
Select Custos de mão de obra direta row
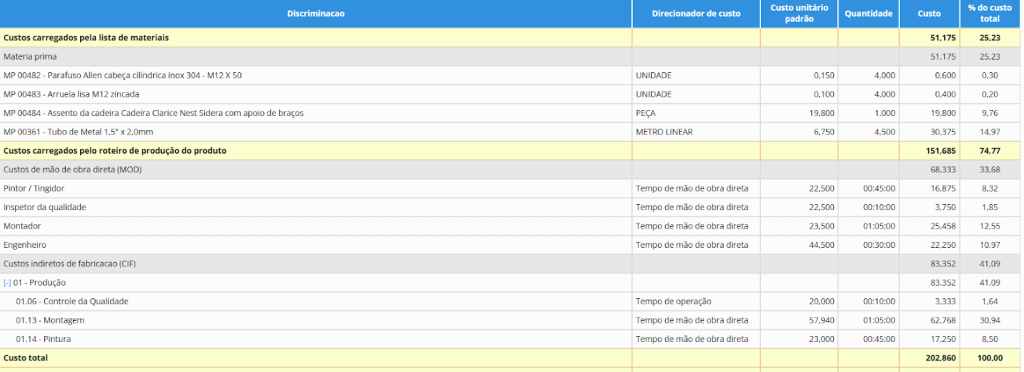(x=510, y=170)
